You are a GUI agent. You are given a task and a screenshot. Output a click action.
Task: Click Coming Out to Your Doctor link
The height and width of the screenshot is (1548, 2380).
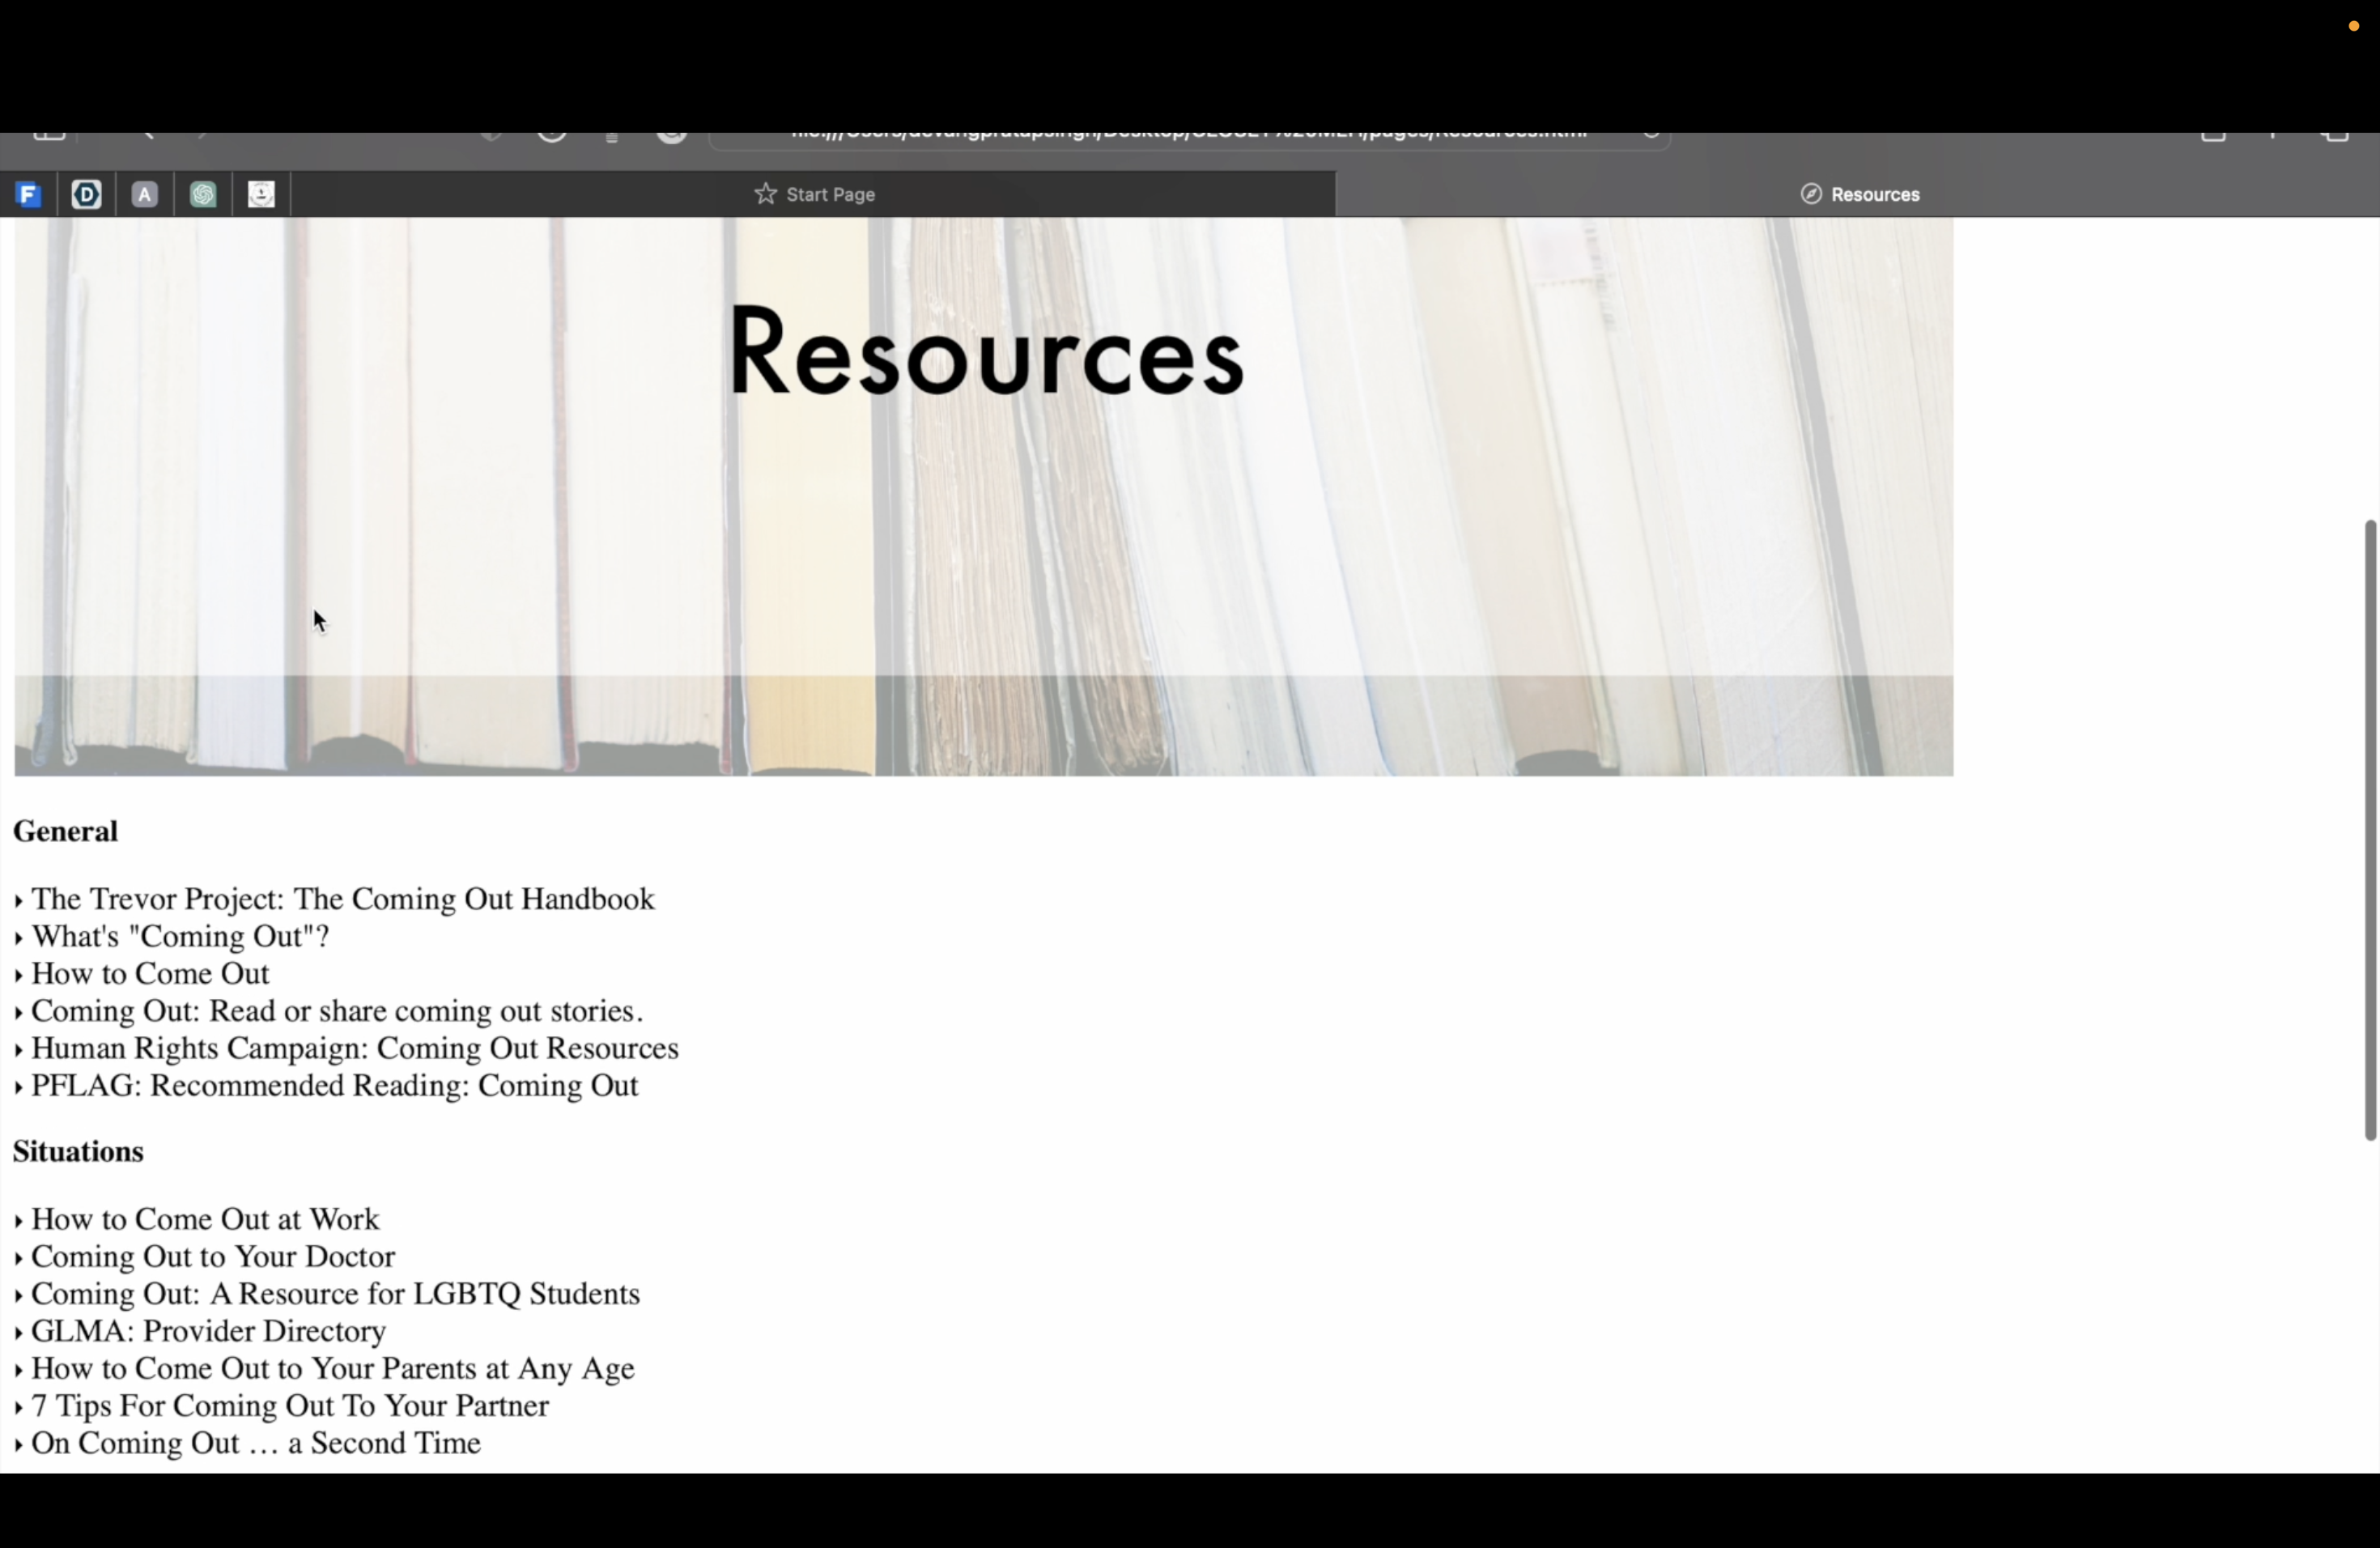pos(213,1257)
